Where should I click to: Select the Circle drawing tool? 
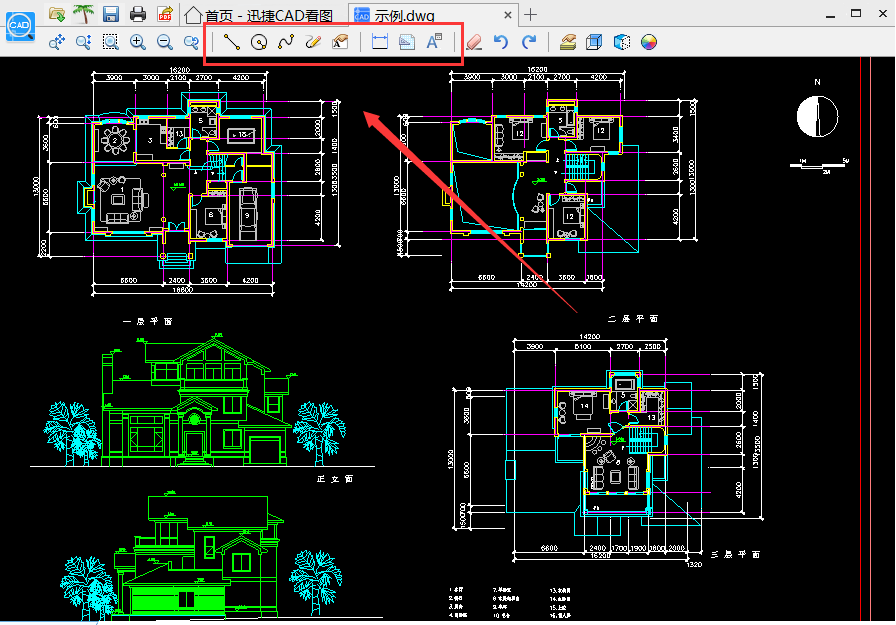259,42
